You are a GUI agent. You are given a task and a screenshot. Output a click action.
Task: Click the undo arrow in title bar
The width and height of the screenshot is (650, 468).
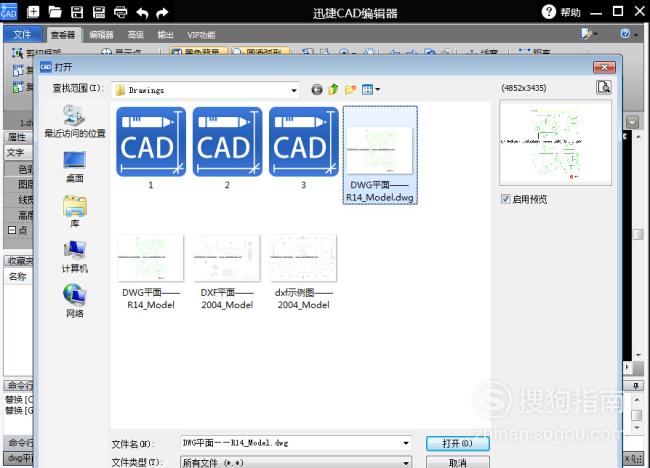pos(142,13)
